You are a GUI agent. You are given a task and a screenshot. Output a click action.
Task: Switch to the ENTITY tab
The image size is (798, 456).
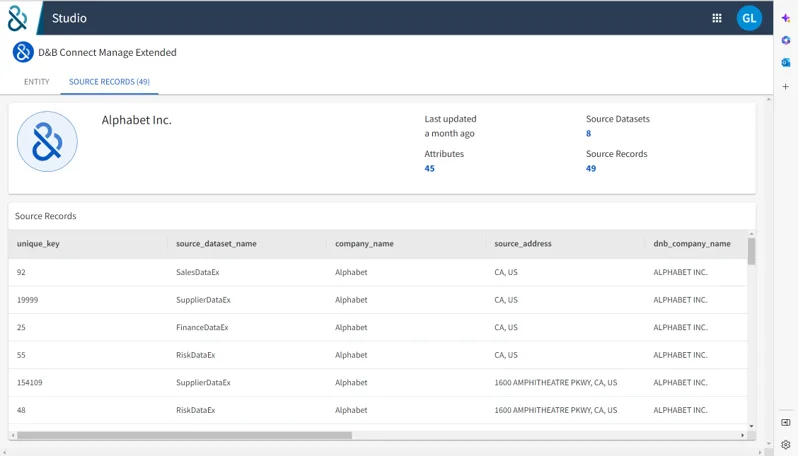click(37, 81)
